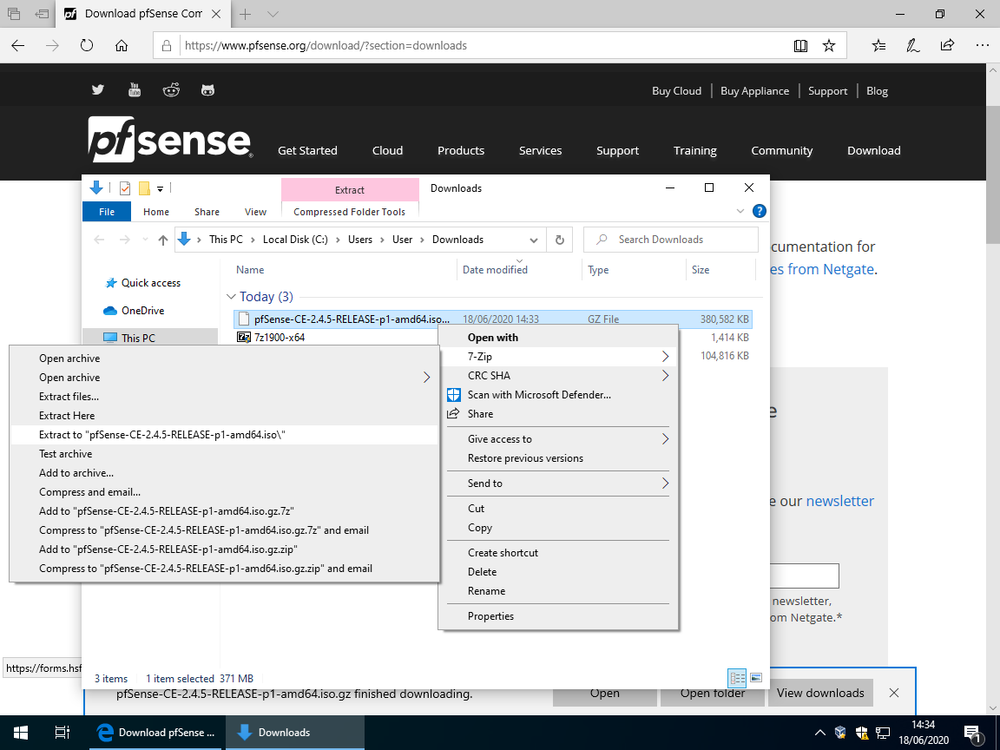
Task: Dismiss the download notification bar
Action: pyautogui.click(x=894, y=693)
